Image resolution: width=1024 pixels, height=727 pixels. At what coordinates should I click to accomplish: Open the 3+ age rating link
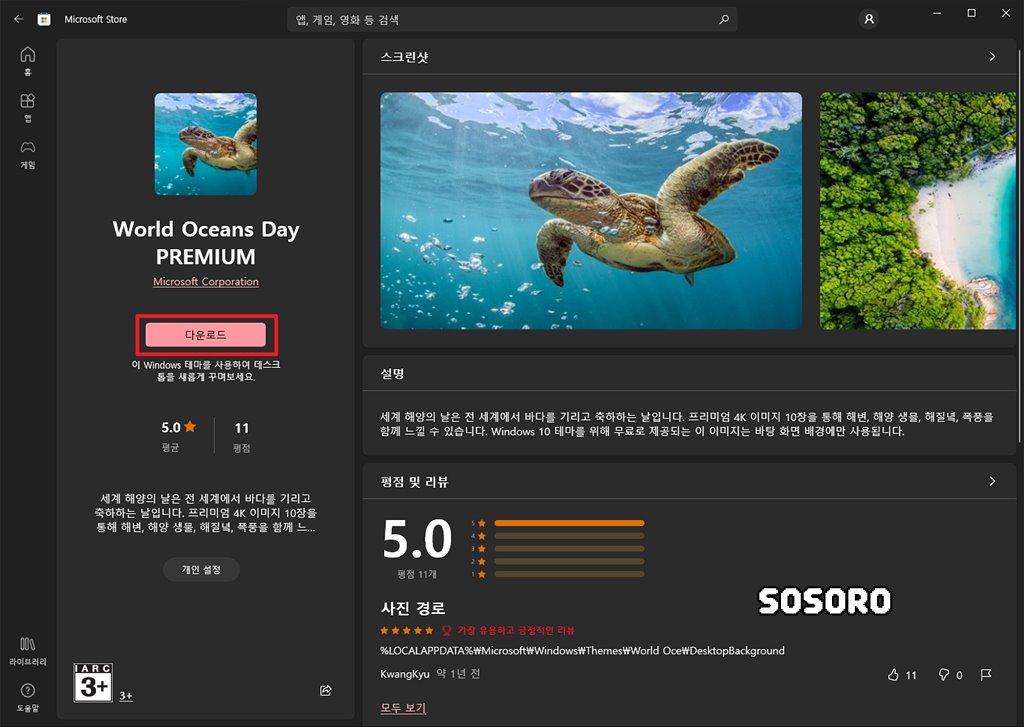[125, 696]
